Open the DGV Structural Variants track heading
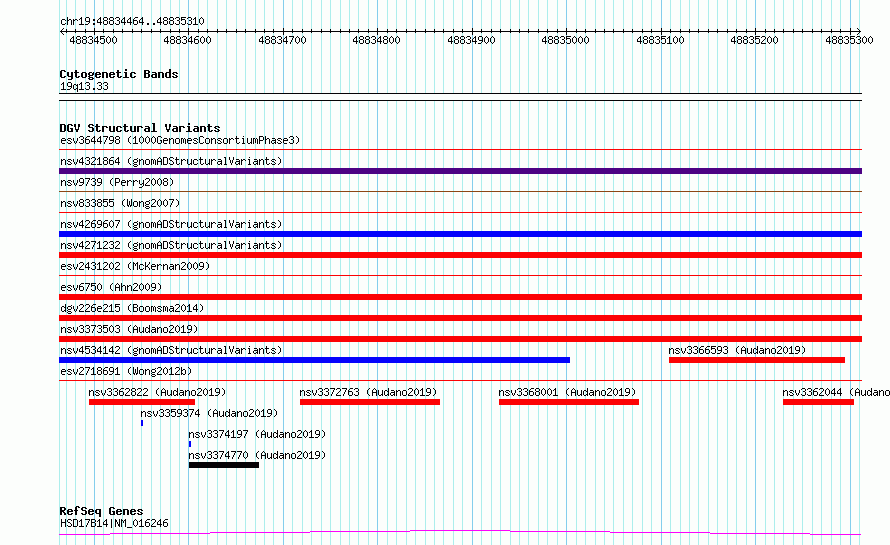 140,128
